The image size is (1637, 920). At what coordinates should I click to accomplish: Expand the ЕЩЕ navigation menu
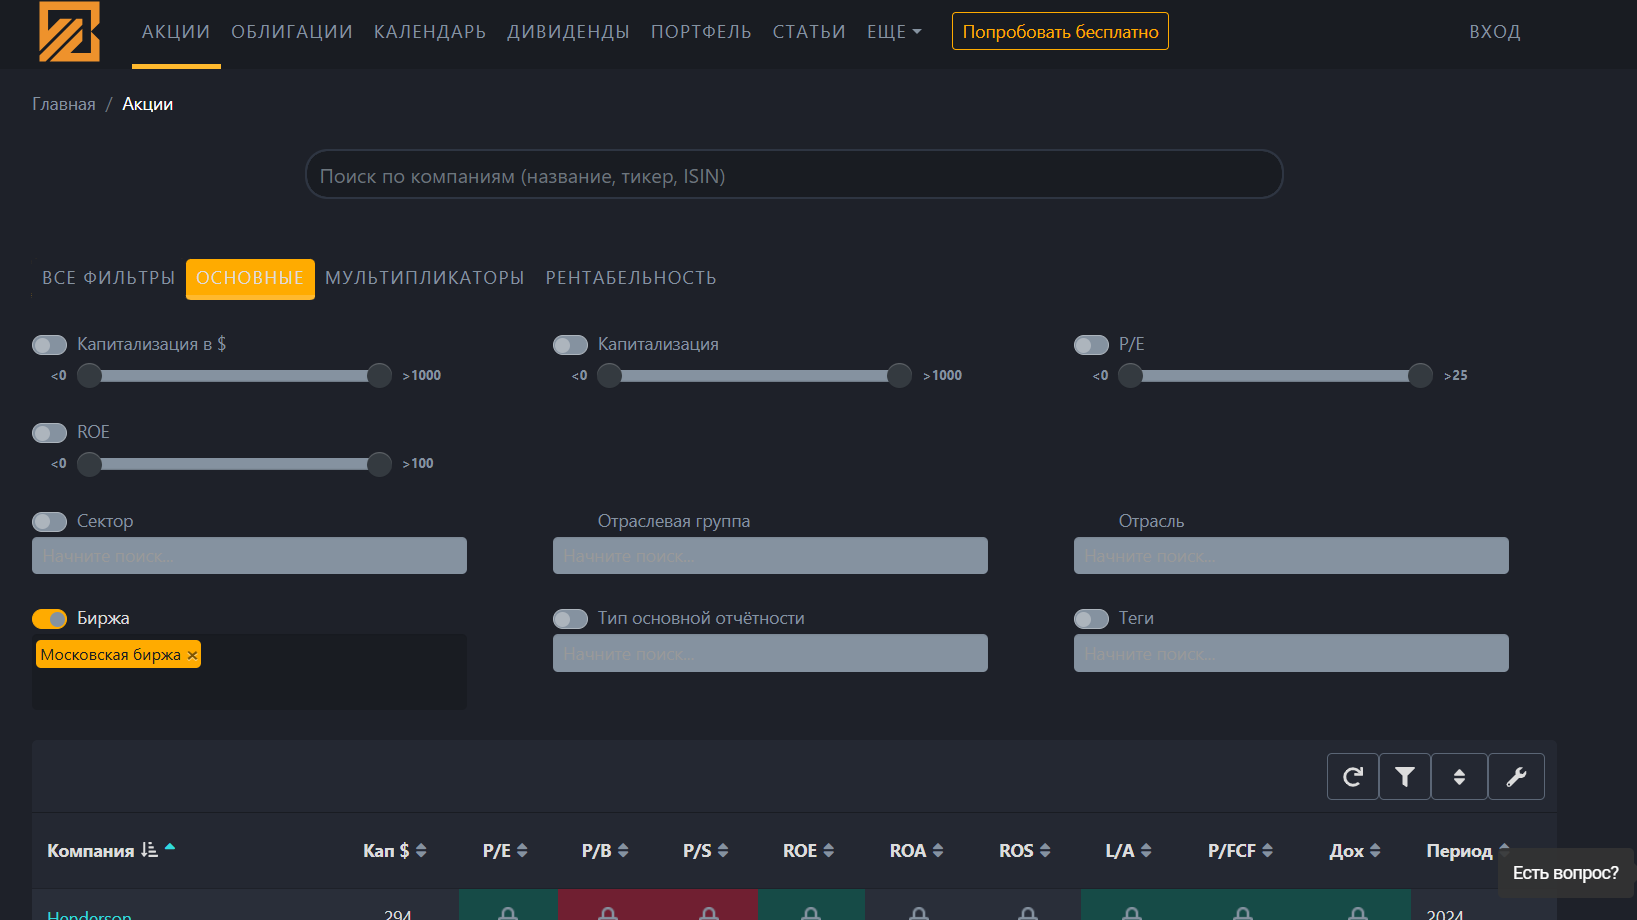click(894, 32)
